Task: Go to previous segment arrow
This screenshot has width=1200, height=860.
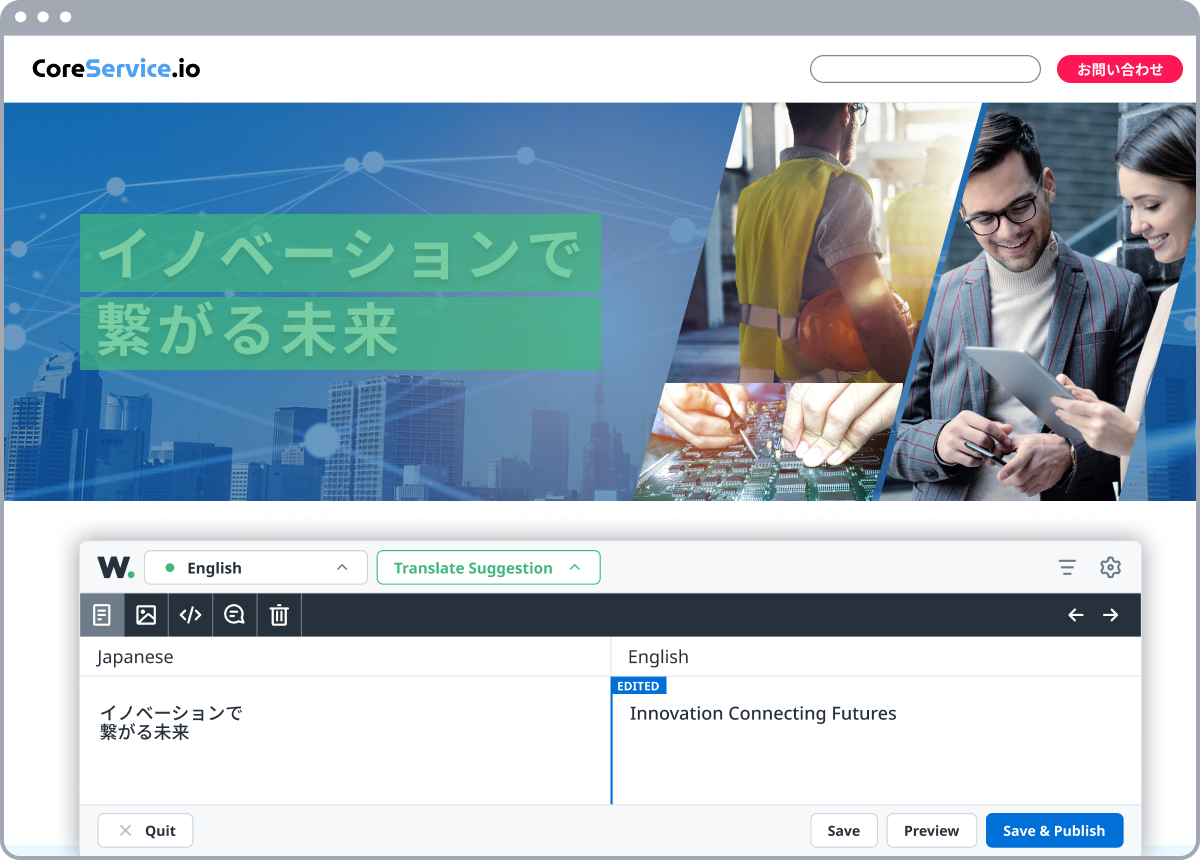Action: click(x=1075, y=615)
